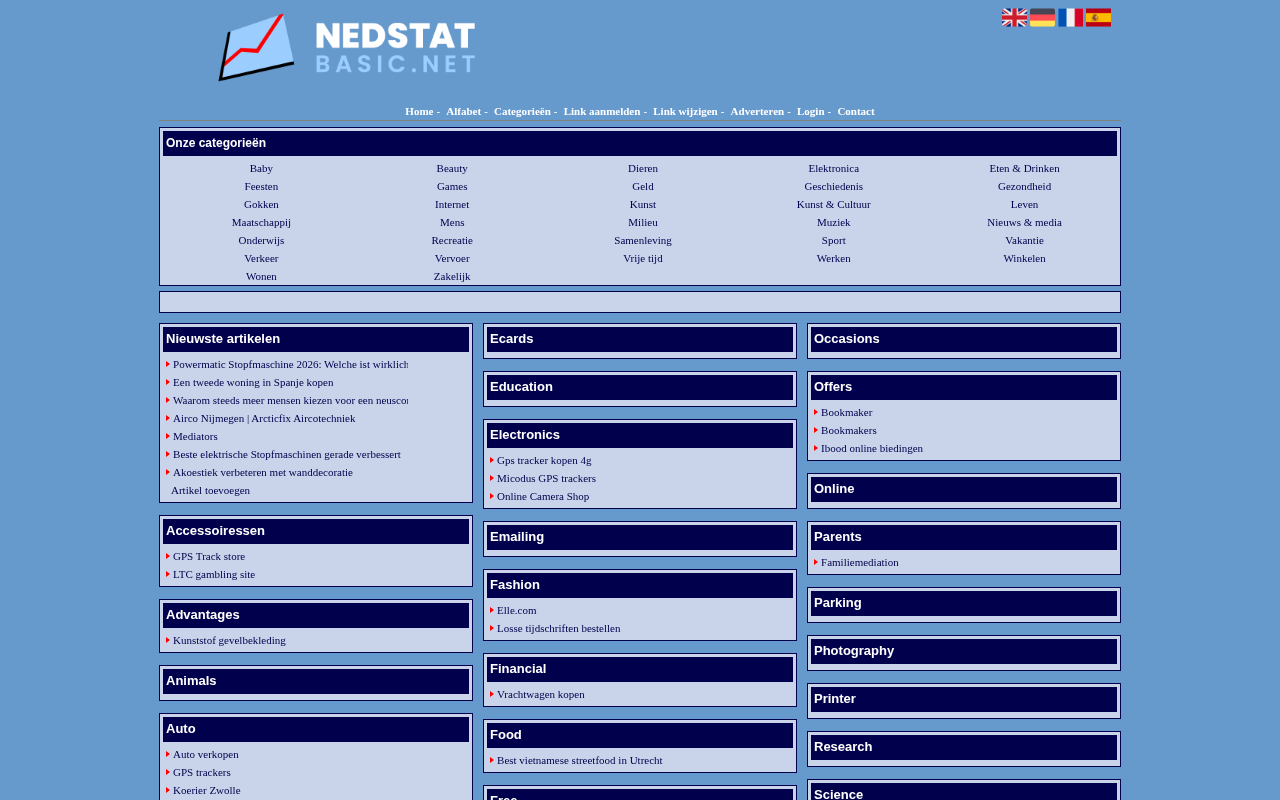
Task: Open the Login link in navigation
Action: tap(811, 111)
